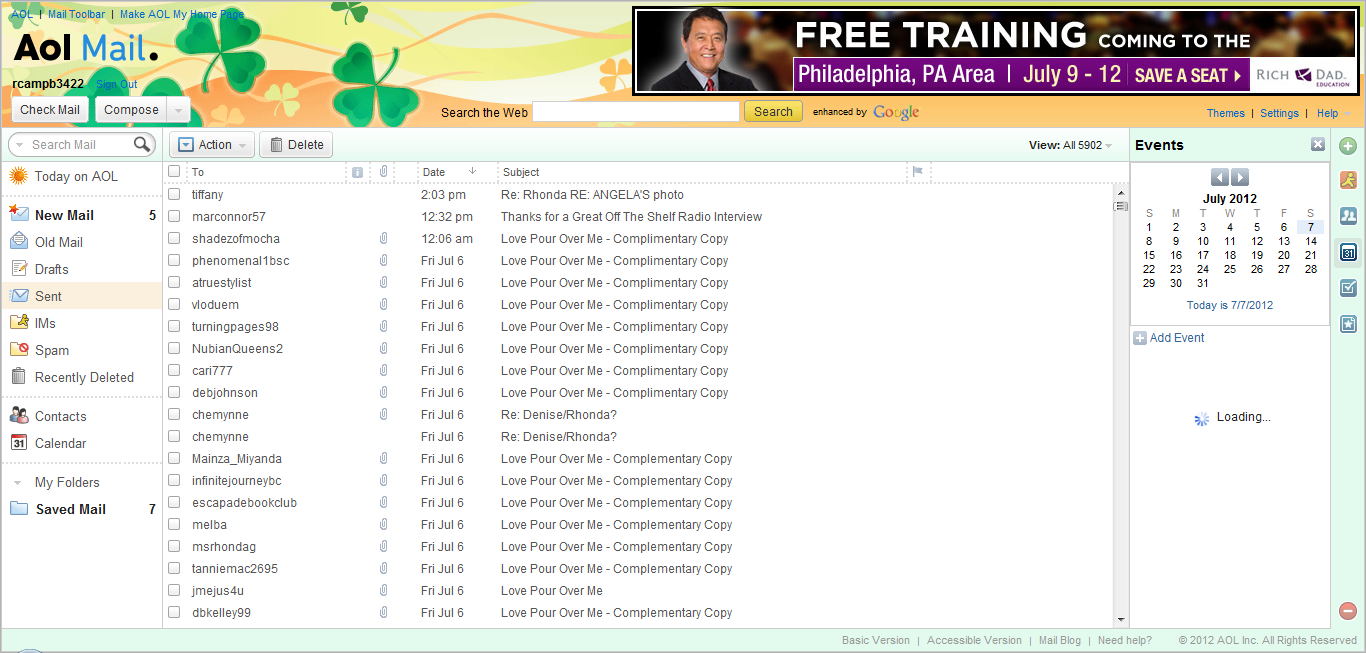Click the yellow Search button
The height and width of the screenshot is (653, 1366).
(x=773, y=112)
